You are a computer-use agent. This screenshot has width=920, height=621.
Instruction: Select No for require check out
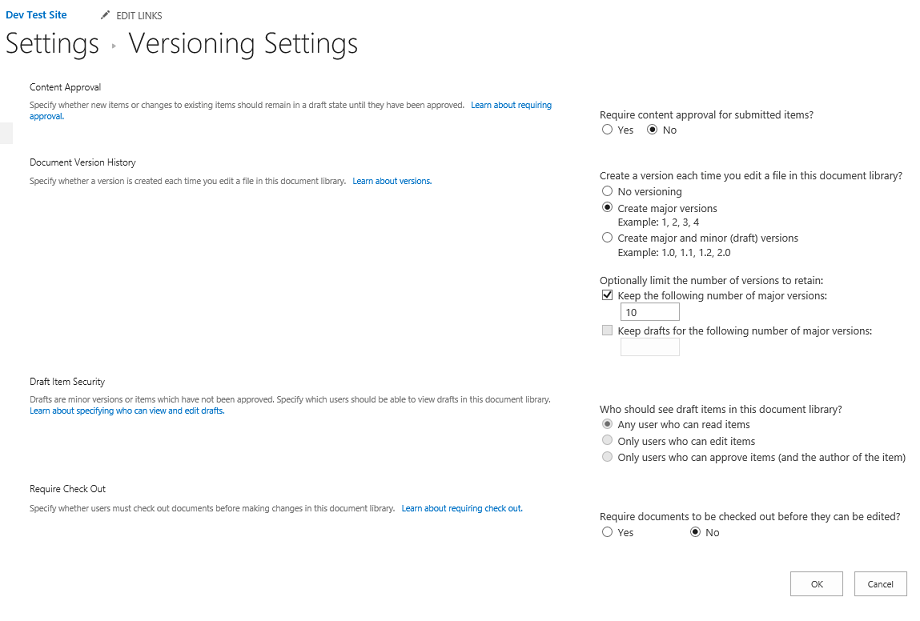click(695, 533)
